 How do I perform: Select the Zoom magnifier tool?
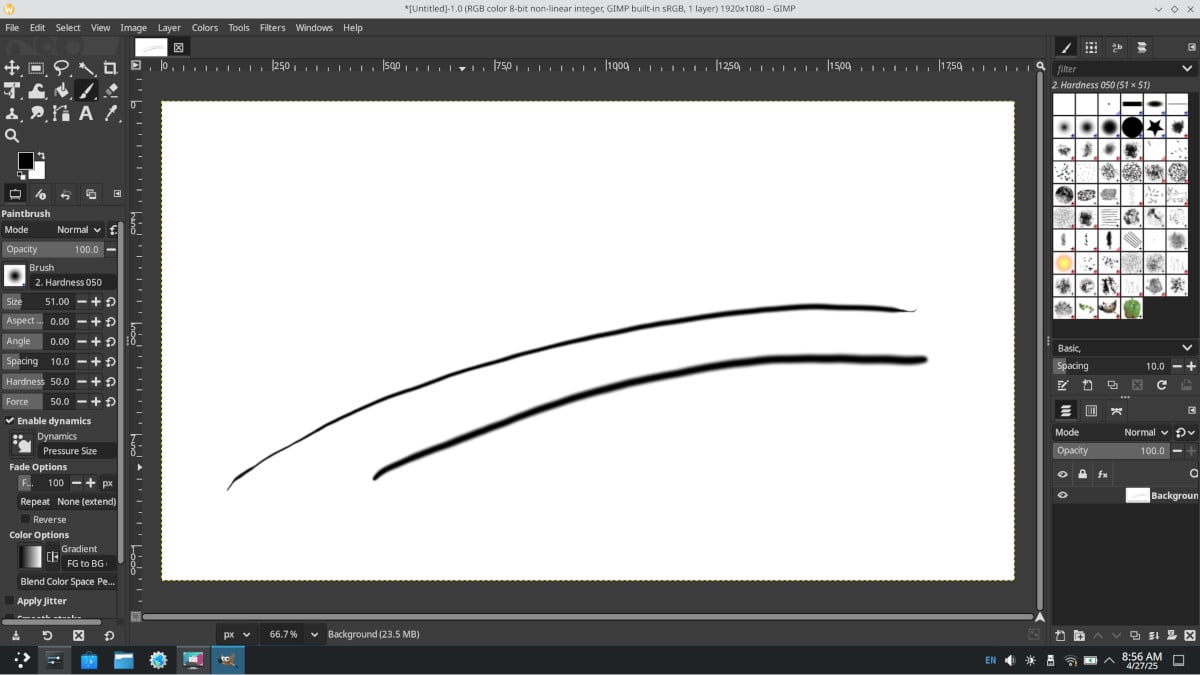pyautogui.click(x=12, y=136)
